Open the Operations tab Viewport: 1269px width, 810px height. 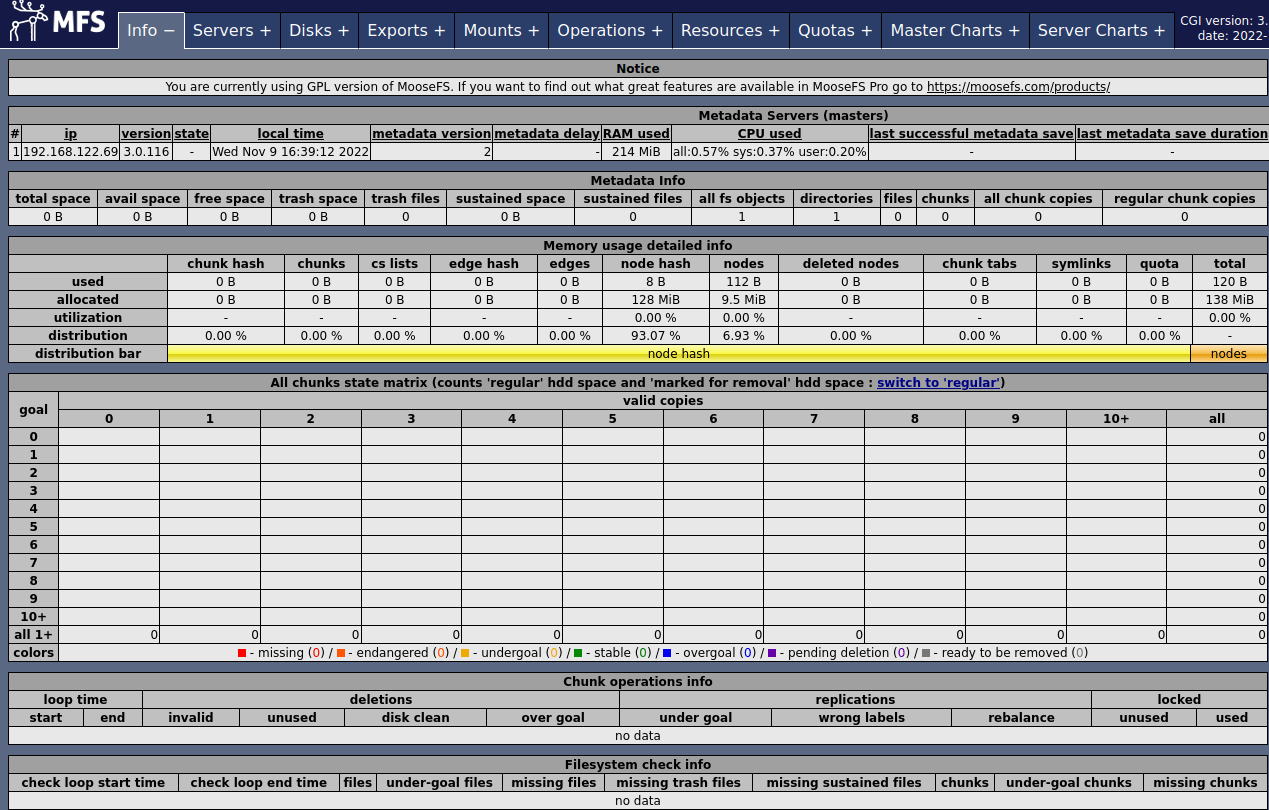(x=610, y=30)
